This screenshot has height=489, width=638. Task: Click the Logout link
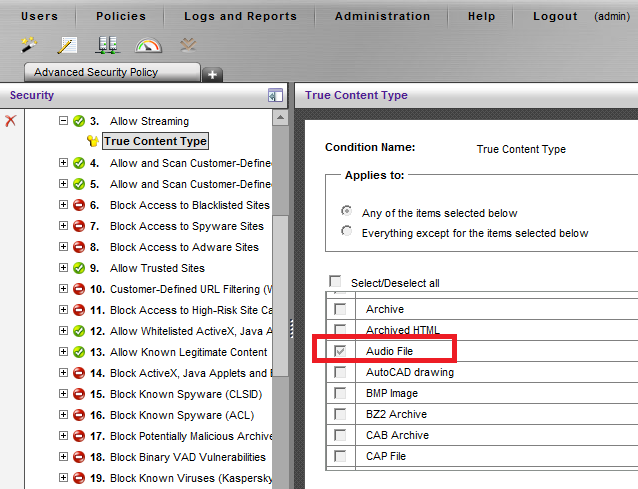click(x=555, y=16)
